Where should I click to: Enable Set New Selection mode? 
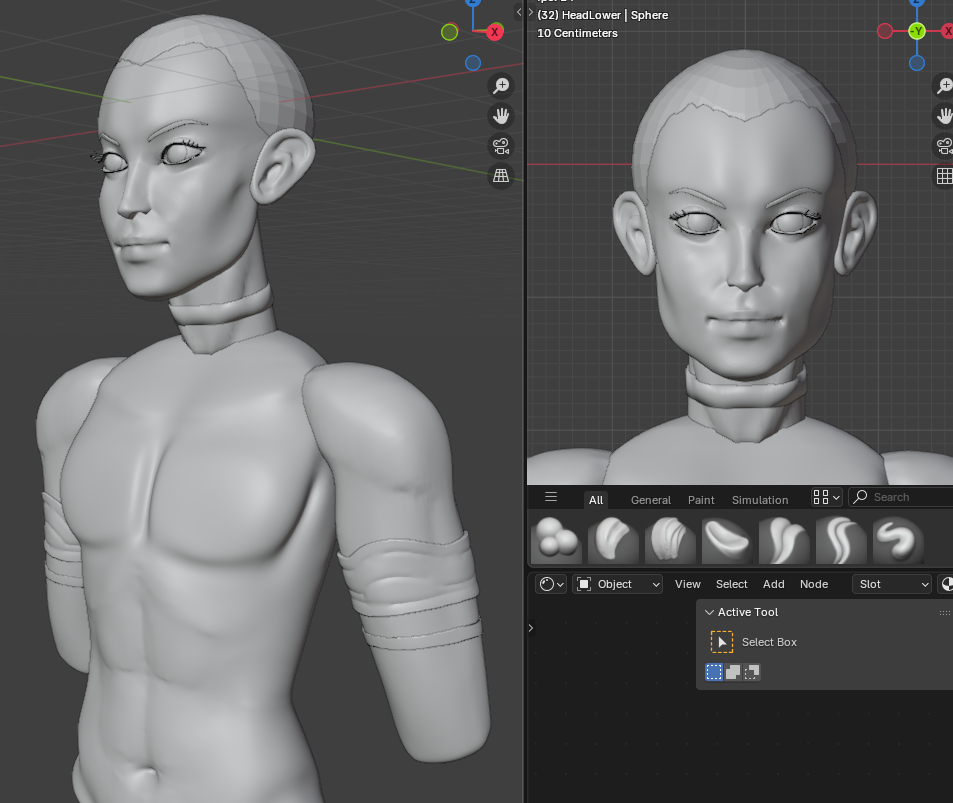coord(714,672)
